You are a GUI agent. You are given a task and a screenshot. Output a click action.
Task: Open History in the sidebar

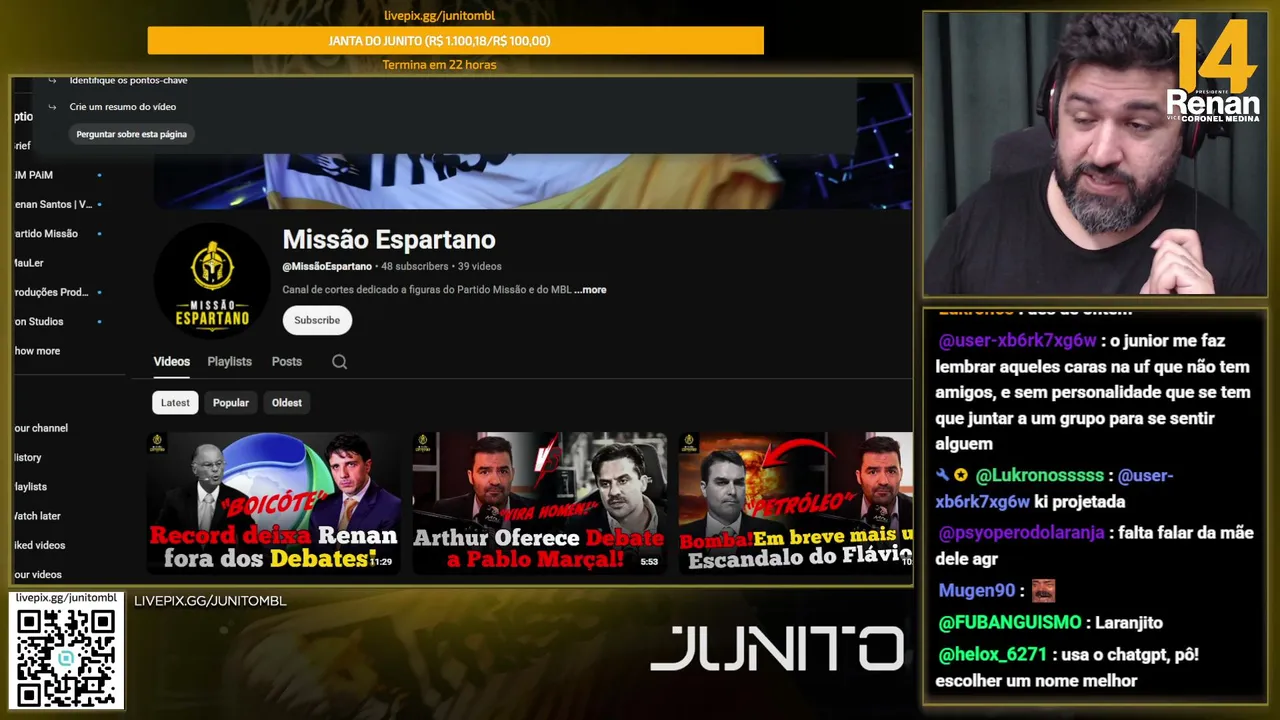pos(28,458)
